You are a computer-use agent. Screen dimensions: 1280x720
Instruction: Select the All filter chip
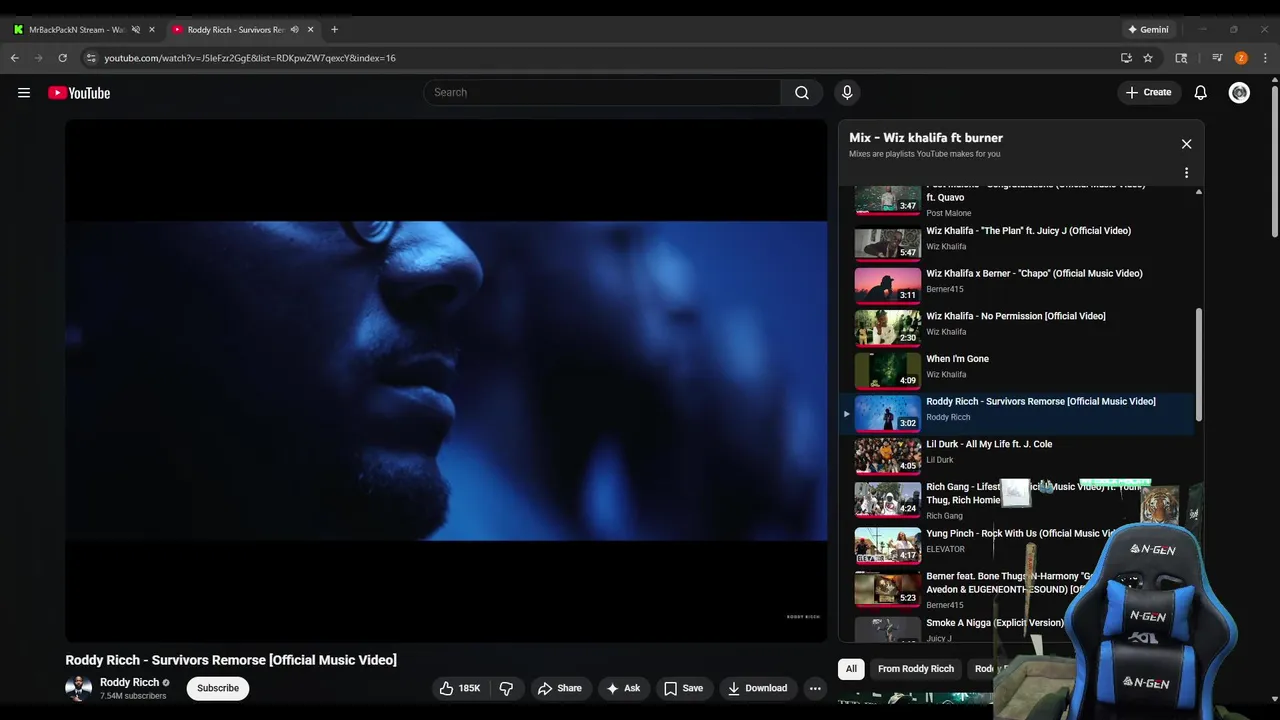(x=851, y=669)
